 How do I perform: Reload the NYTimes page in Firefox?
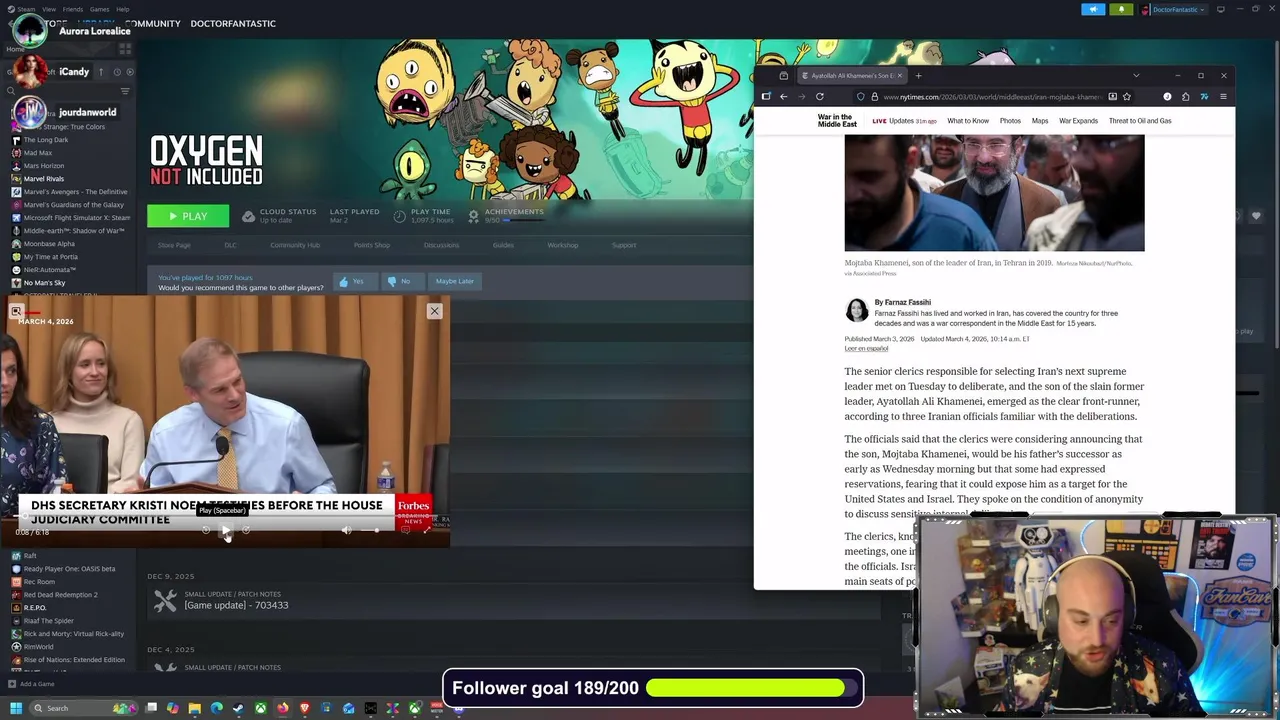click(x=819, y=97)
